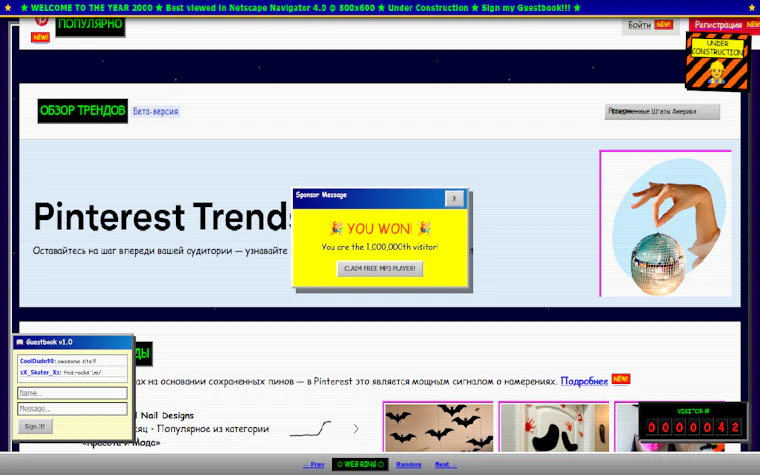Click CoolDude99 guestbook entry
The width and height of the screenshot is (760, 475).
pyautogui.click(x=72, y=361)
